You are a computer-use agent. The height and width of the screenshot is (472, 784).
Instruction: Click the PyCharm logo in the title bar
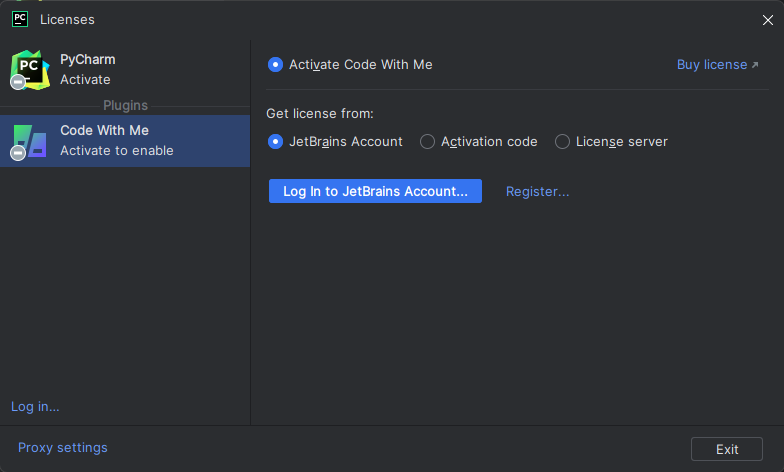19,18
